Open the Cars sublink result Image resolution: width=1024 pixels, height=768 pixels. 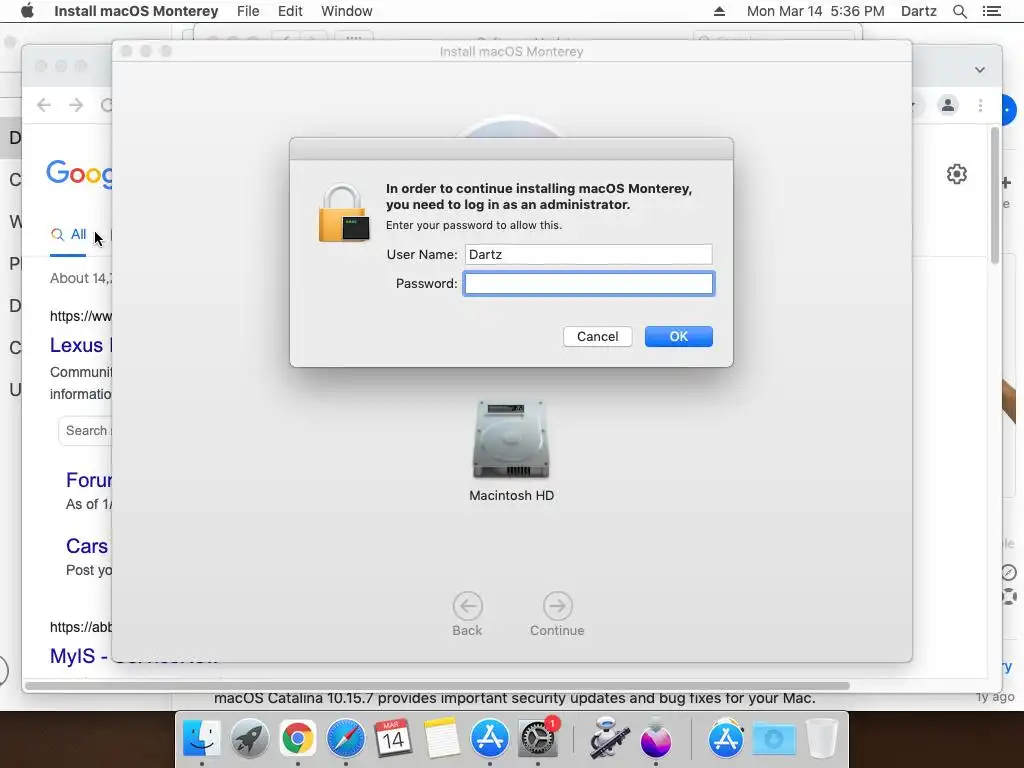87,546
